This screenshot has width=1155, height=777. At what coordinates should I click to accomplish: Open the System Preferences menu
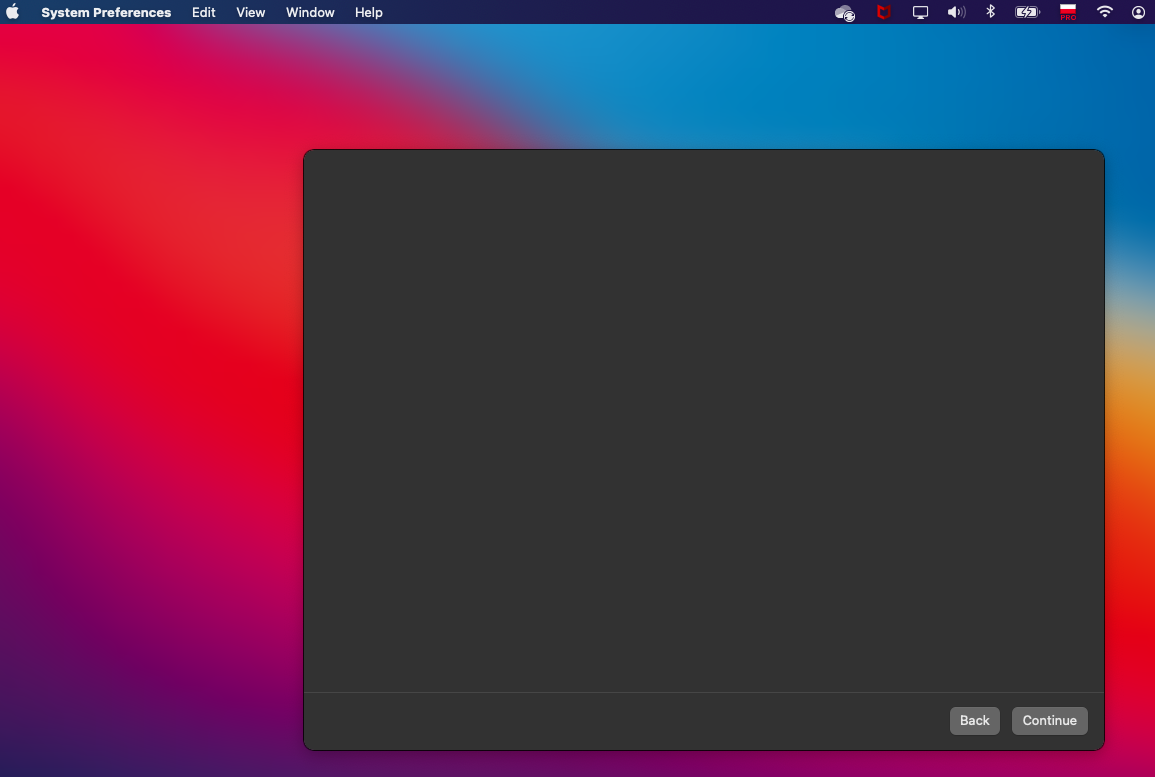pyautogui.click(x=105, y=12)
